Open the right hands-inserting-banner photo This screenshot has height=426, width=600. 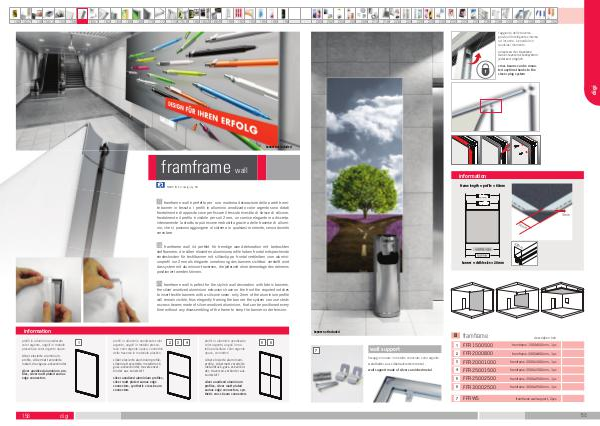coord(116,290)
